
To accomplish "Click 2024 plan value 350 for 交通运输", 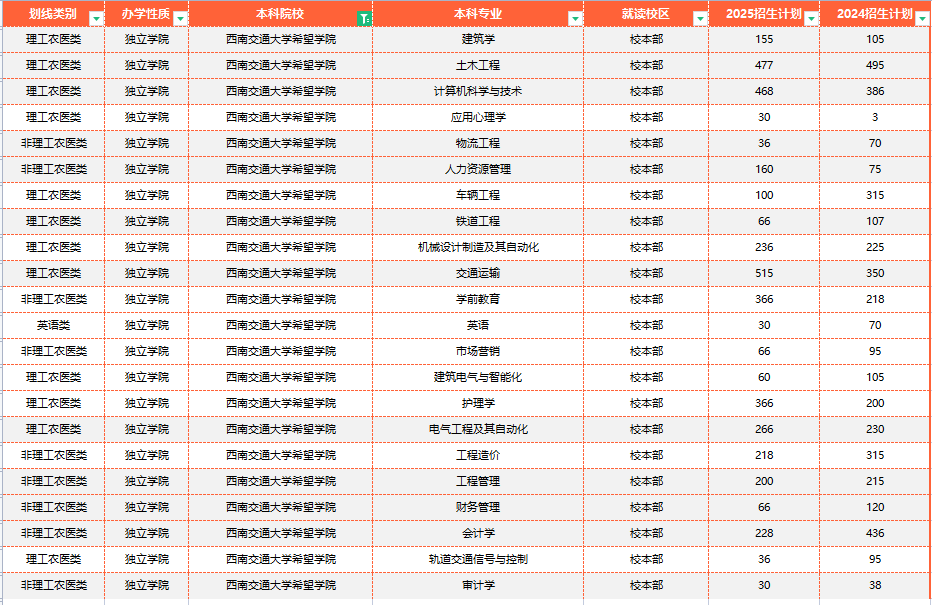I will click(x=875, y=273).
